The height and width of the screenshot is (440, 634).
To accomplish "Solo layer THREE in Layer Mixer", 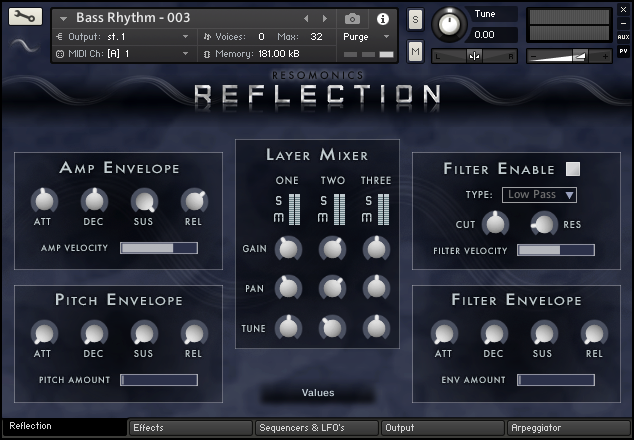I will point(368,200).
